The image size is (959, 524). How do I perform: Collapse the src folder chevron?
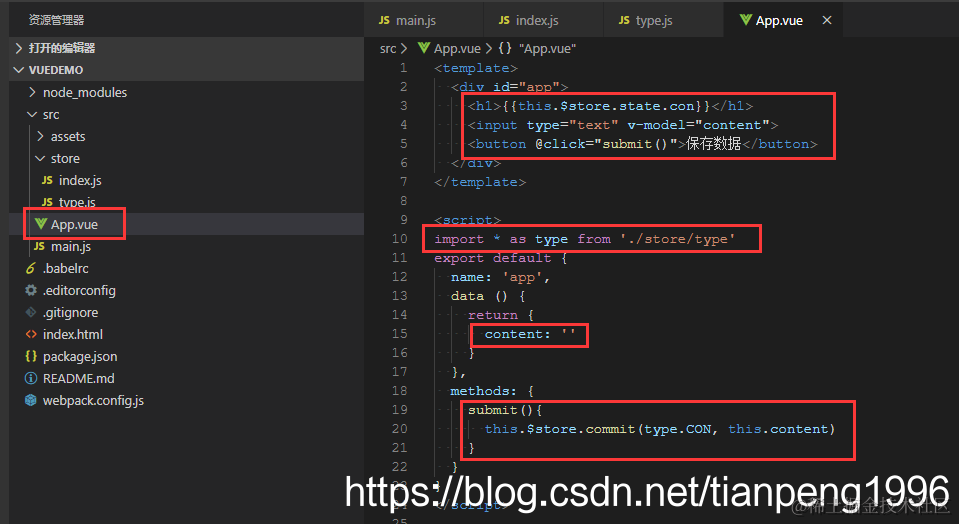[32, 114]
